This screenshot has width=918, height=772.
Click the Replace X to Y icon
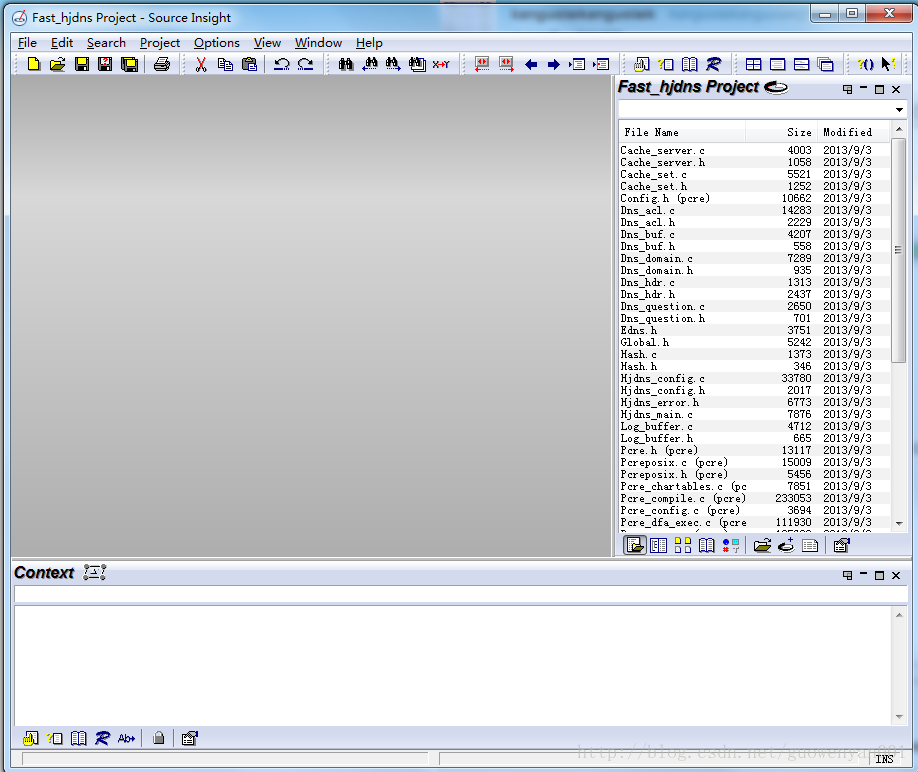point(441,64)
